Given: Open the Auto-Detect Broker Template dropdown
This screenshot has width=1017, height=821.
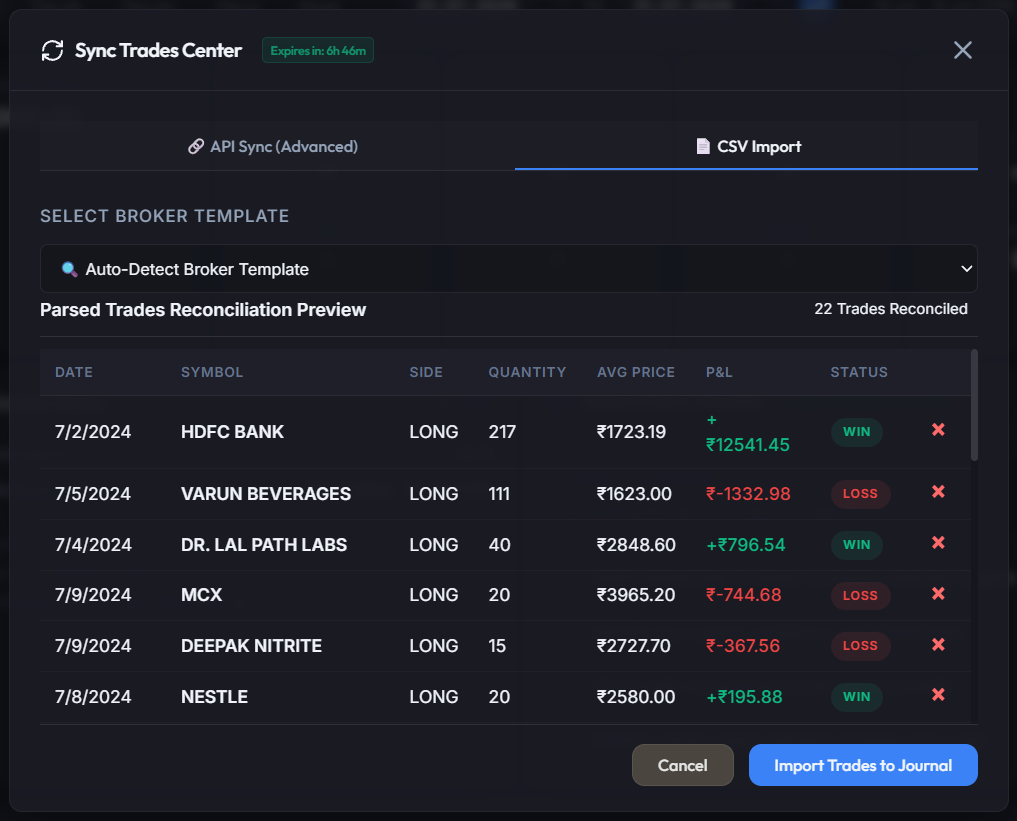Looking at the screenshot, I should (508, 268).
